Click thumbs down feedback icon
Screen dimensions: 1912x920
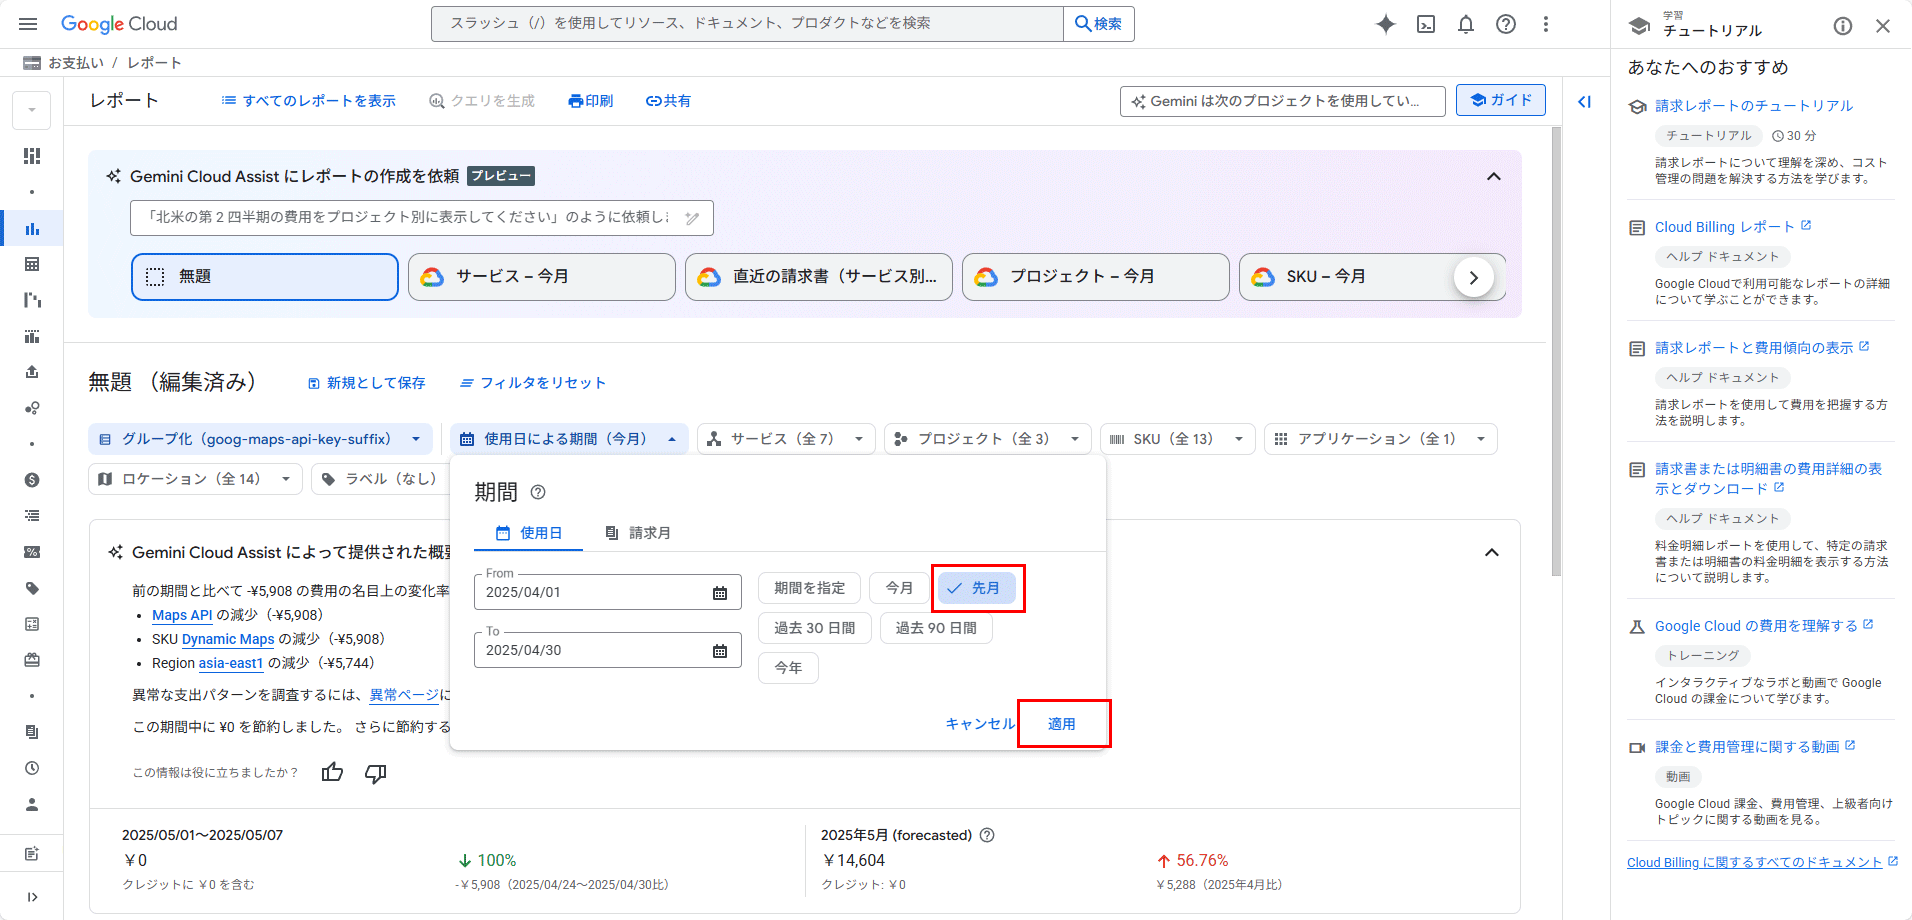375,773
